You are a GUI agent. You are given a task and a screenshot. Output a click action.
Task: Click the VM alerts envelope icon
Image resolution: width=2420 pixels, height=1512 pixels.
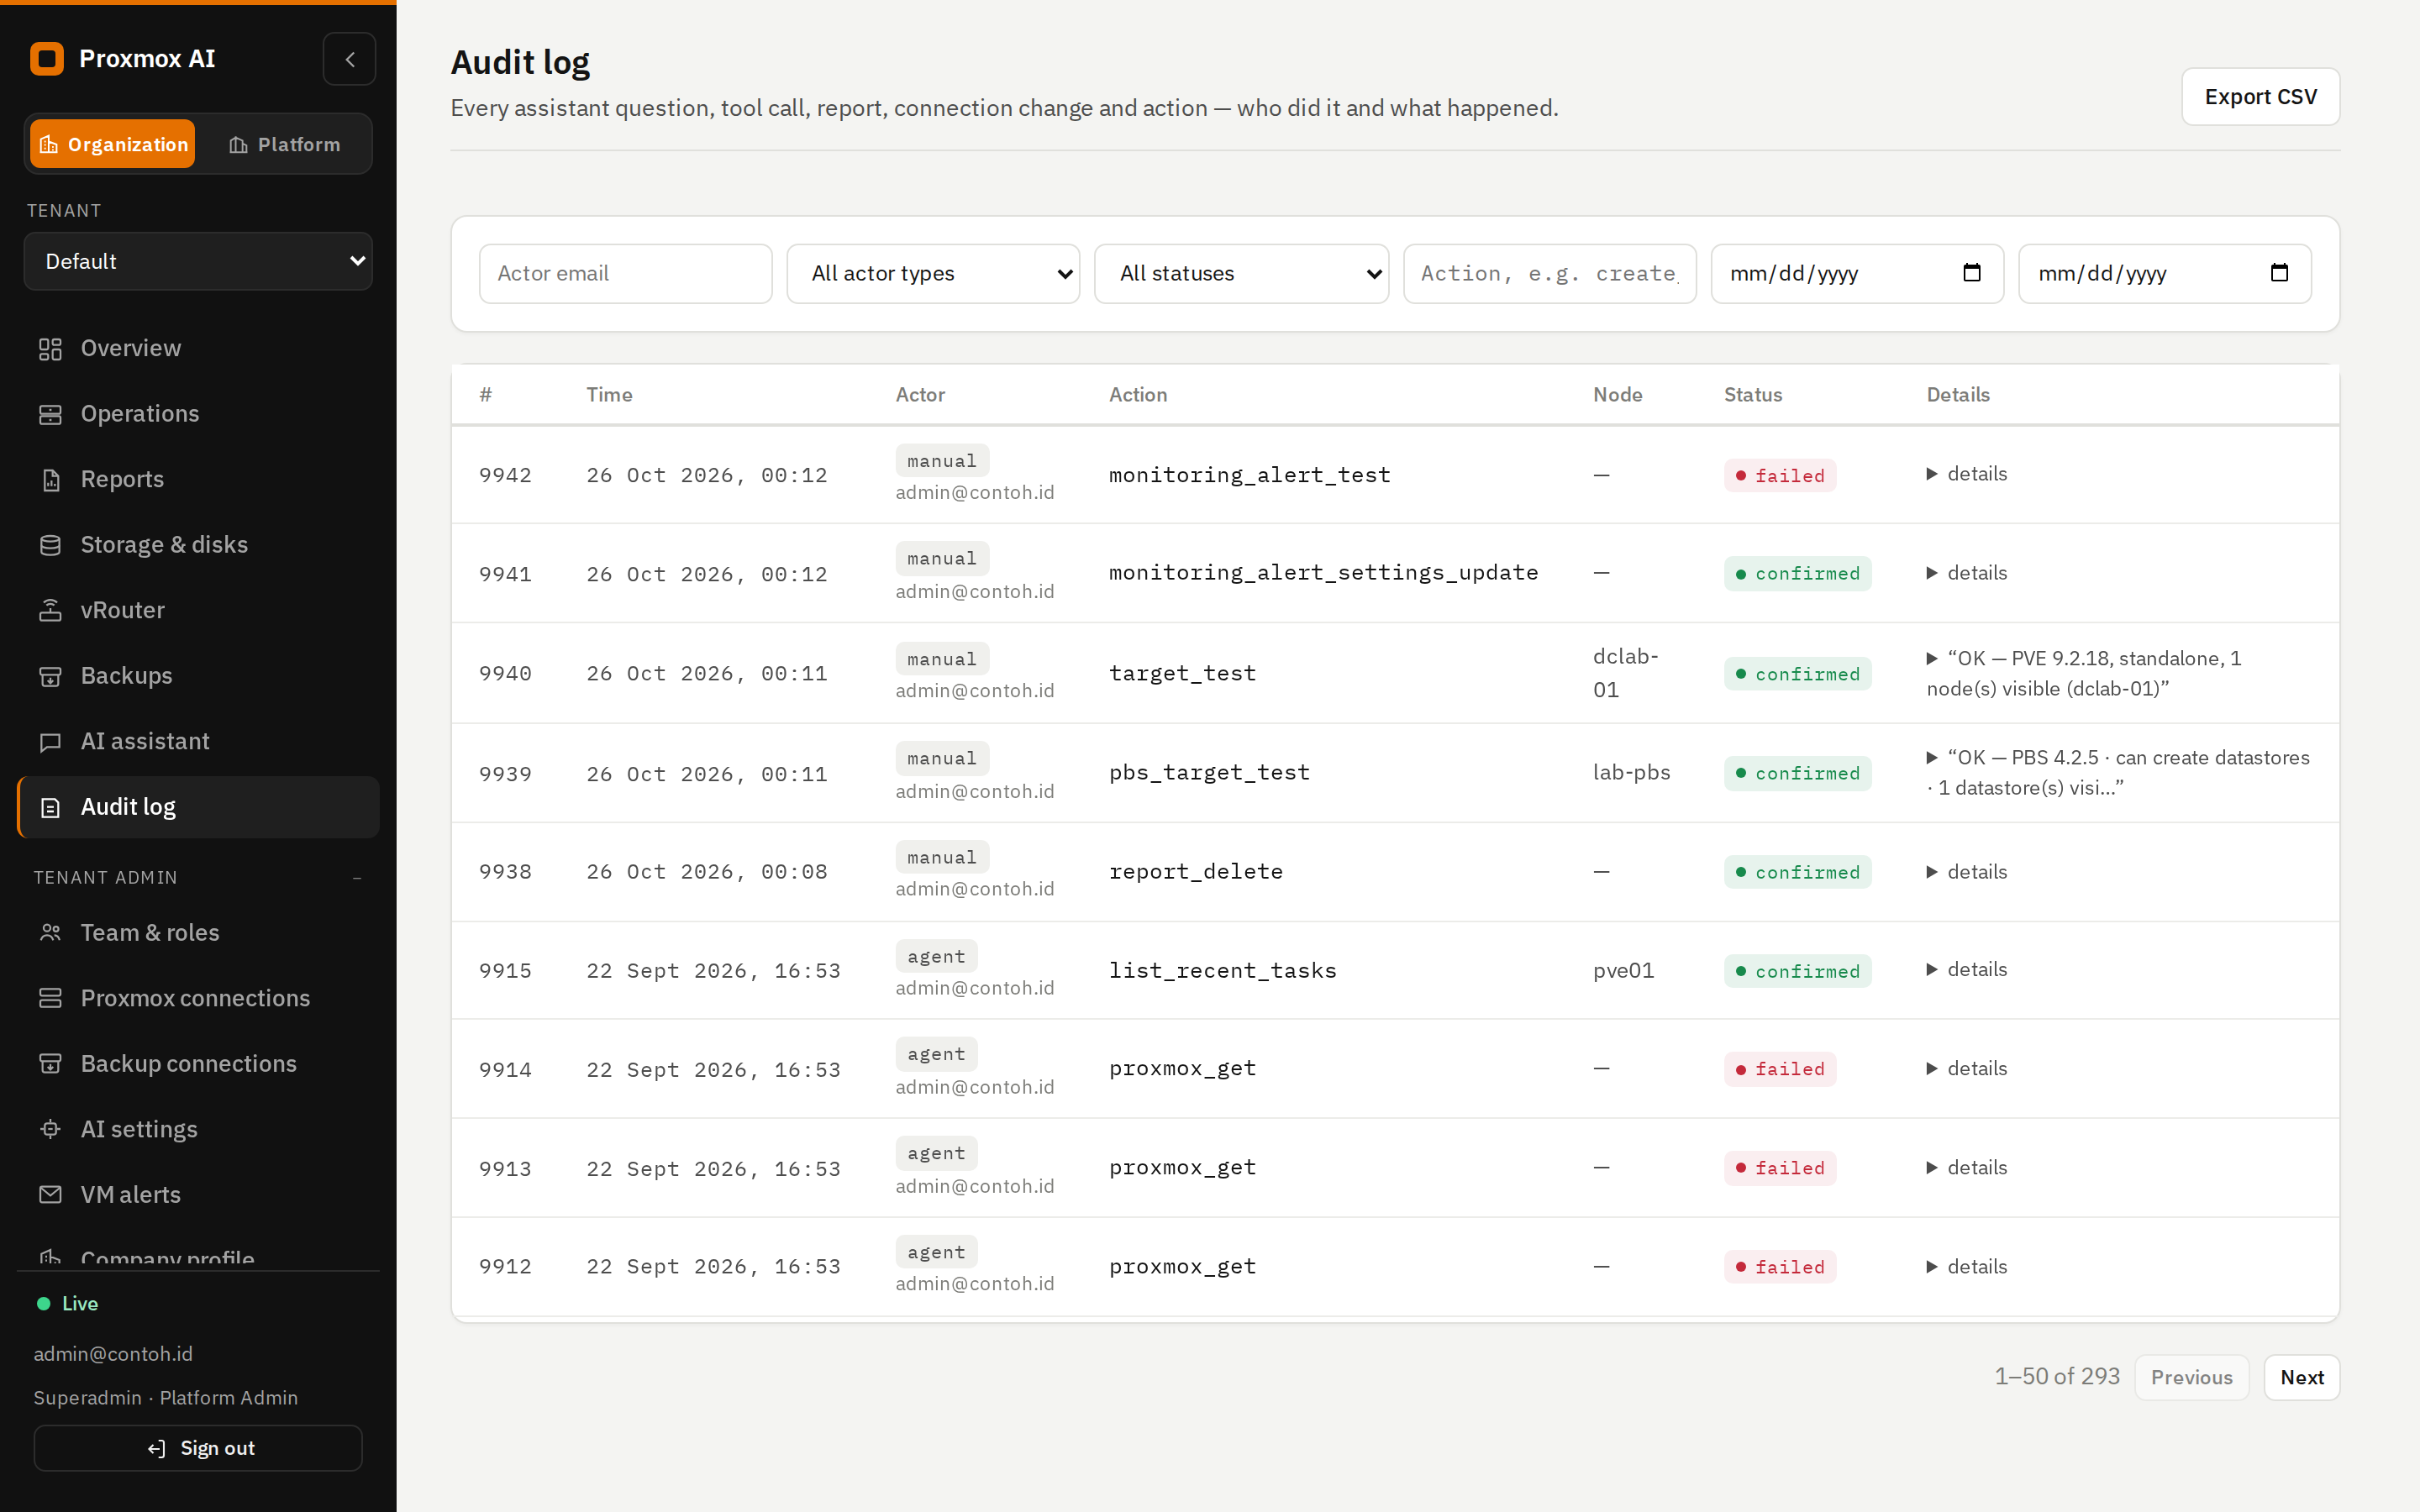(50, 1195)
